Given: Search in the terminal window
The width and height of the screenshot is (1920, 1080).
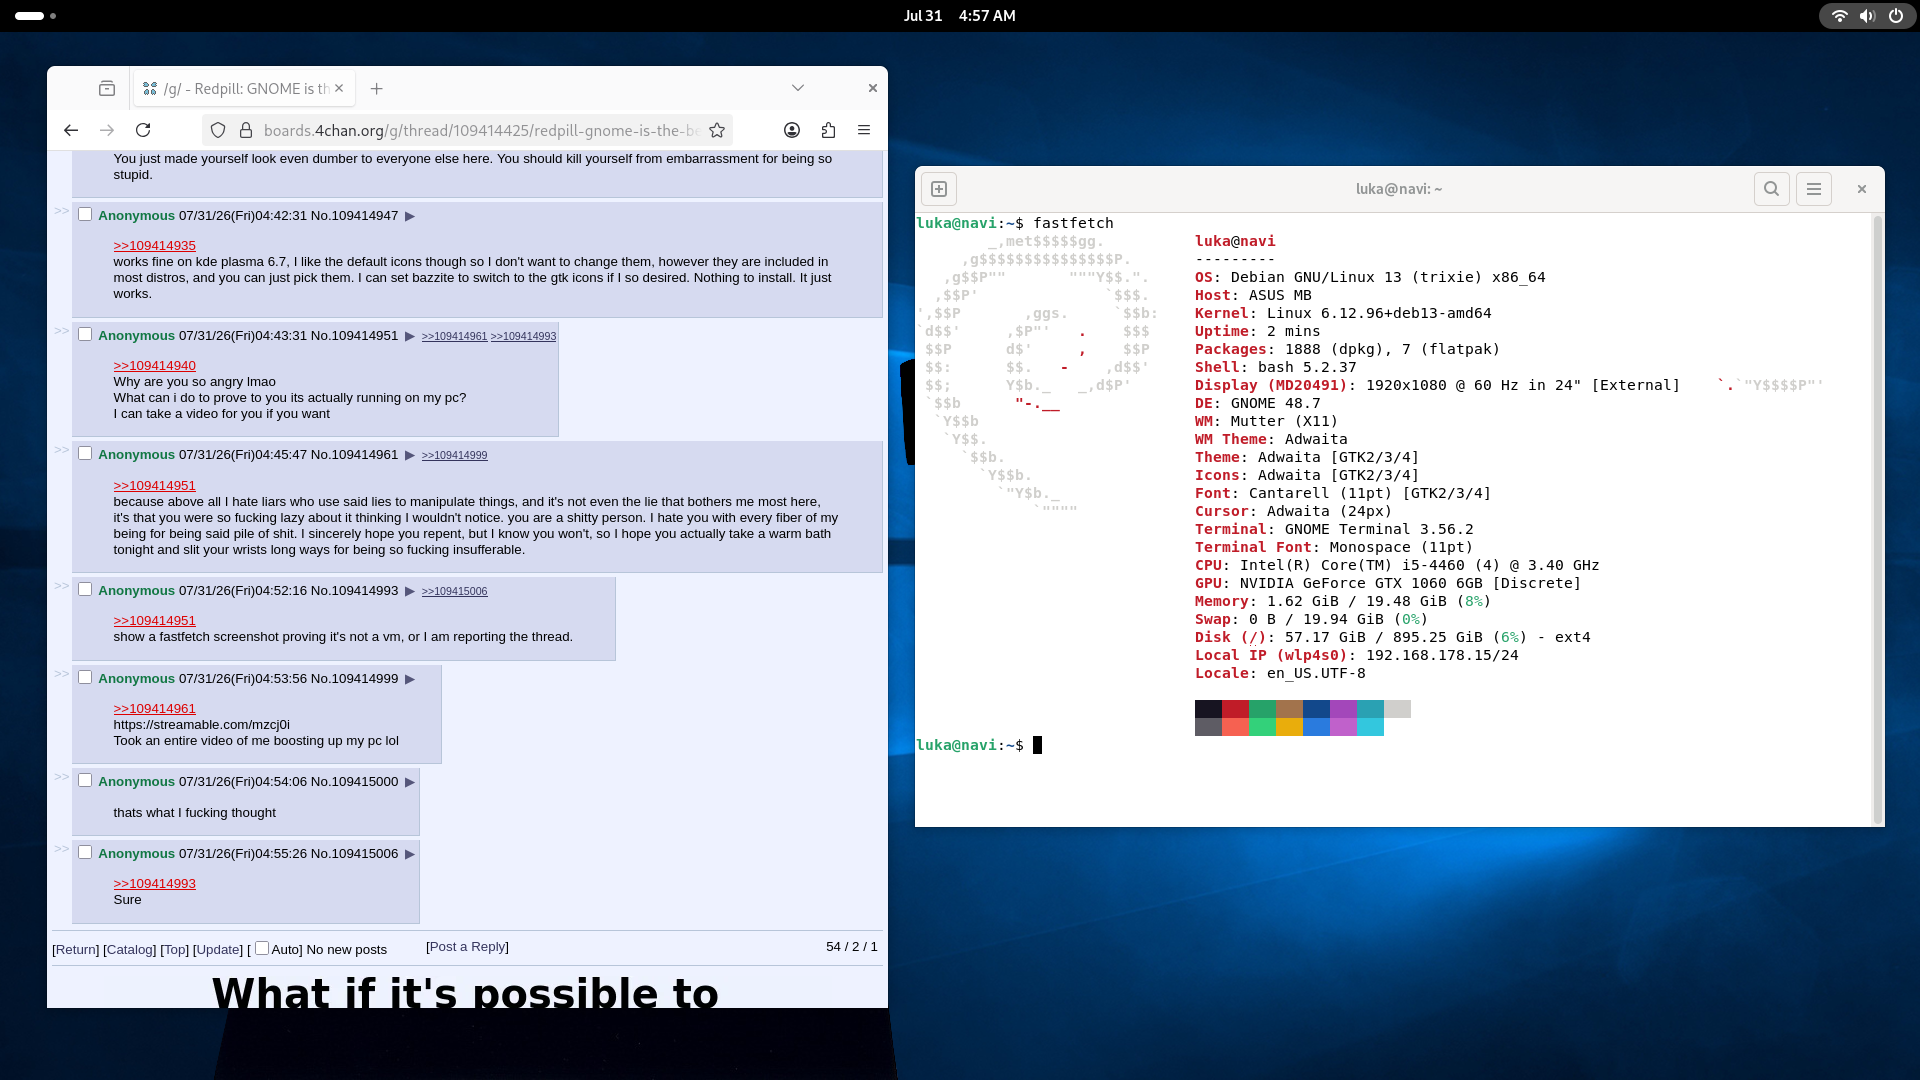Looking at the screenshot, I should point(1771,189).
